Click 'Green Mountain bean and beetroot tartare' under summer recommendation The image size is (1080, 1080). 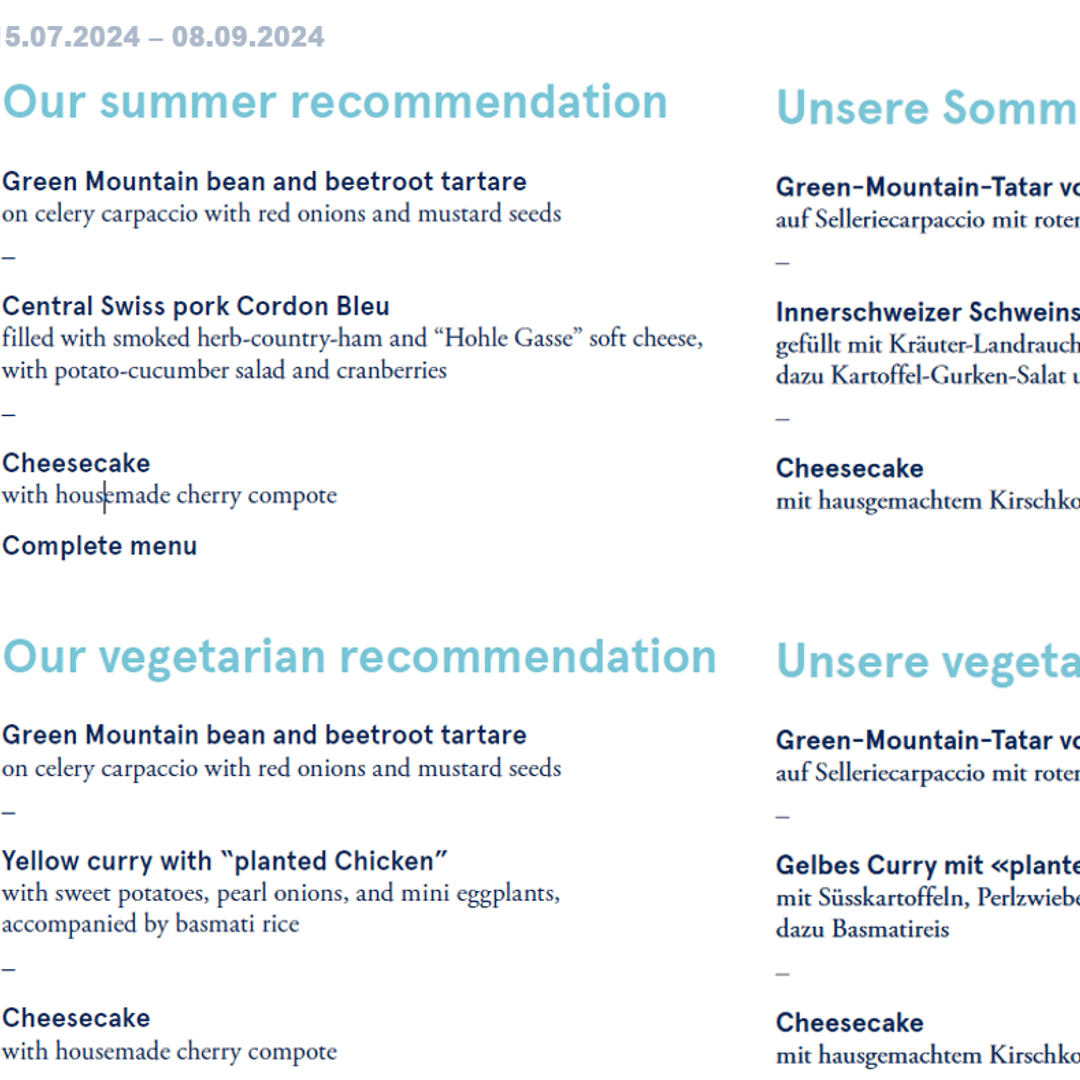coord(264,181)
